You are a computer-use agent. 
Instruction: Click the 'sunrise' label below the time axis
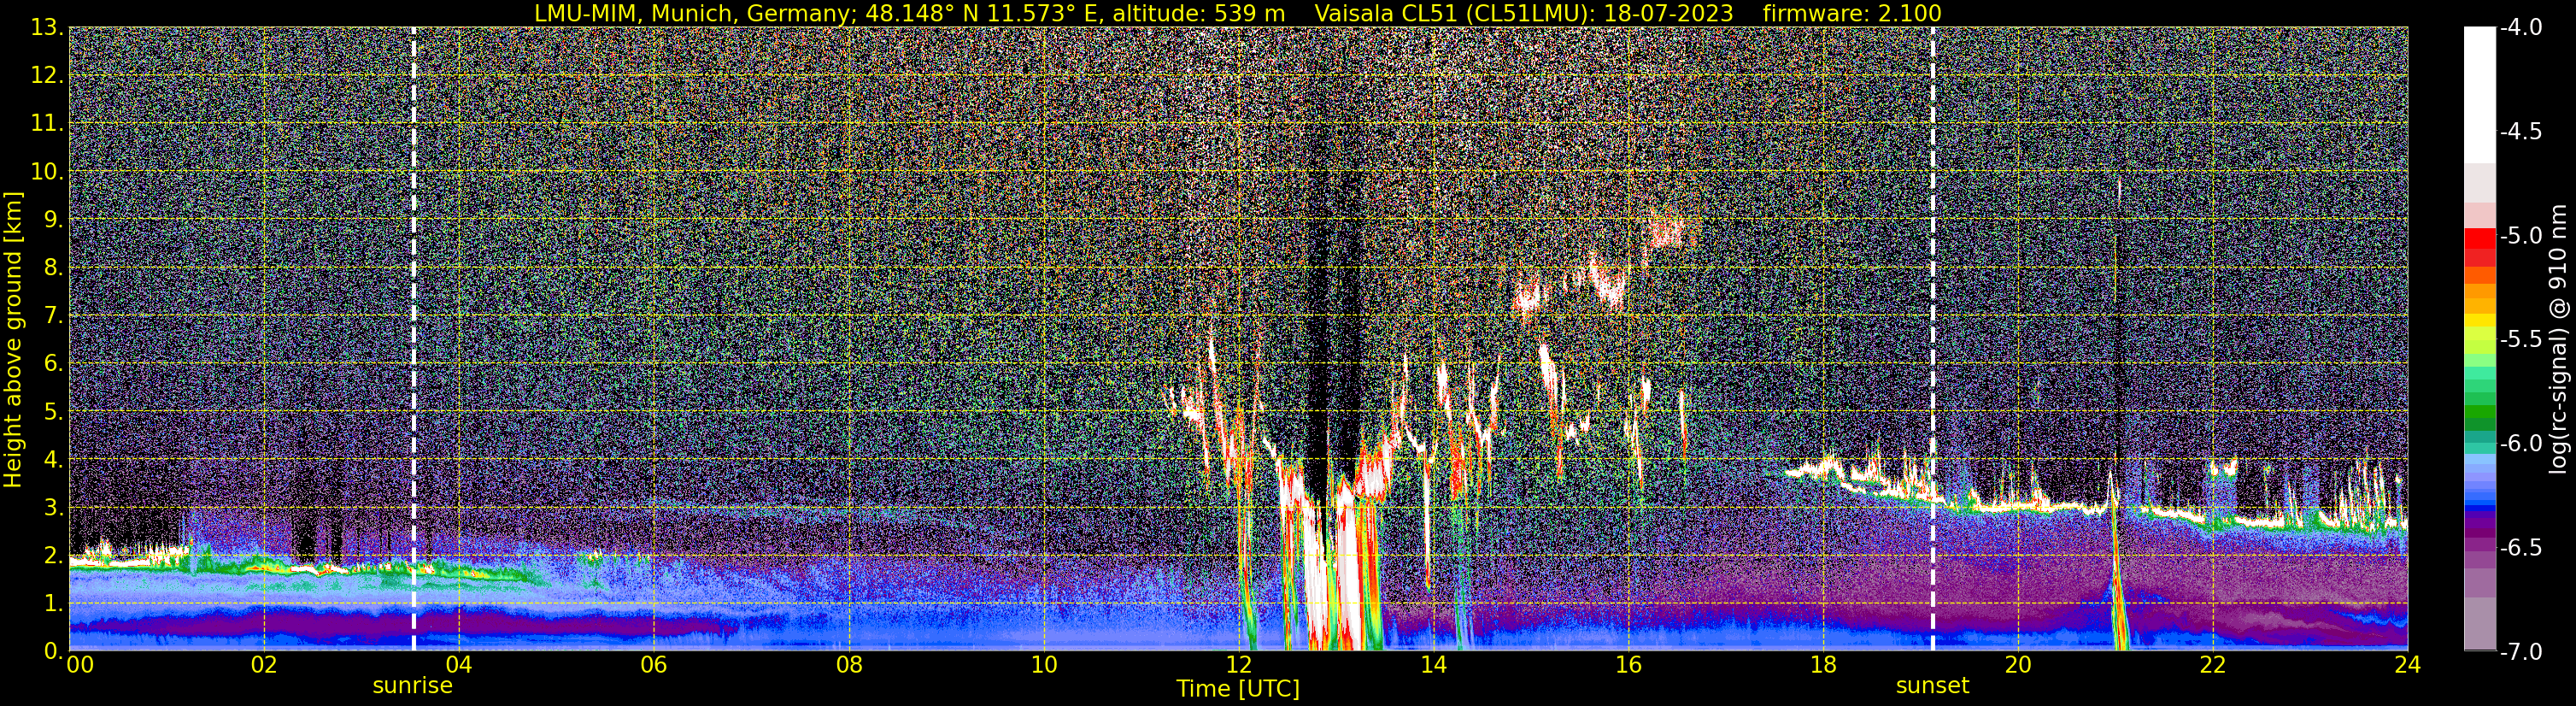(x=412, y=686)
